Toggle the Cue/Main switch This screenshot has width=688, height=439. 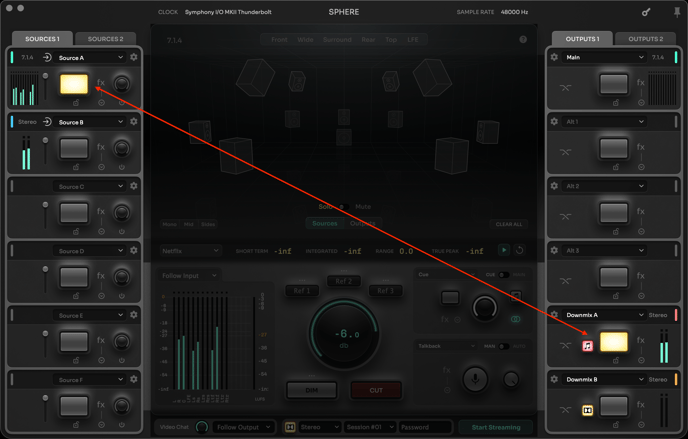point(504,274)
